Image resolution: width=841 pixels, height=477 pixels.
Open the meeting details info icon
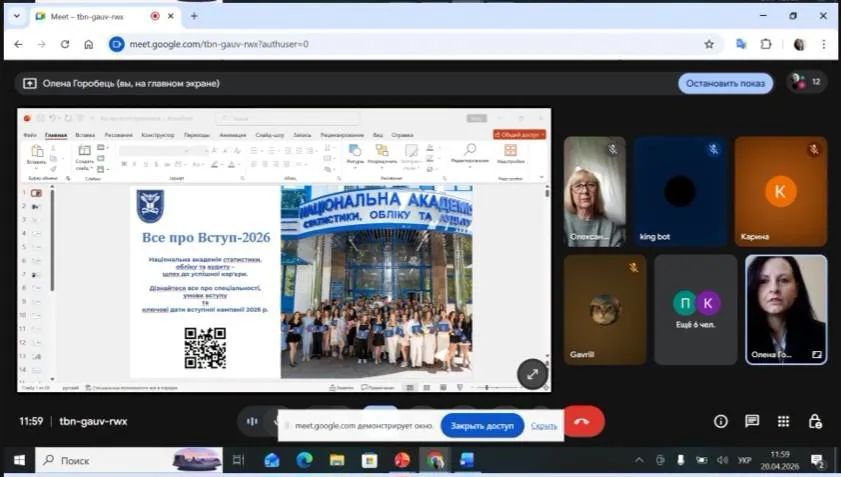pyautogui.click(x=720, y=422)
